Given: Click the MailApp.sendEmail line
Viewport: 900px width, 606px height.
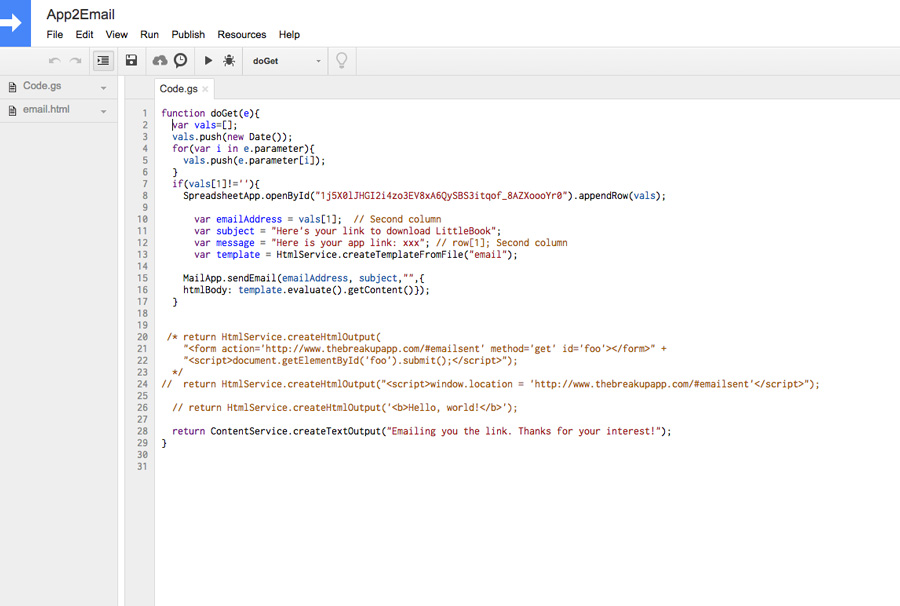Looking at the screenshot, I should pos(304,278).
